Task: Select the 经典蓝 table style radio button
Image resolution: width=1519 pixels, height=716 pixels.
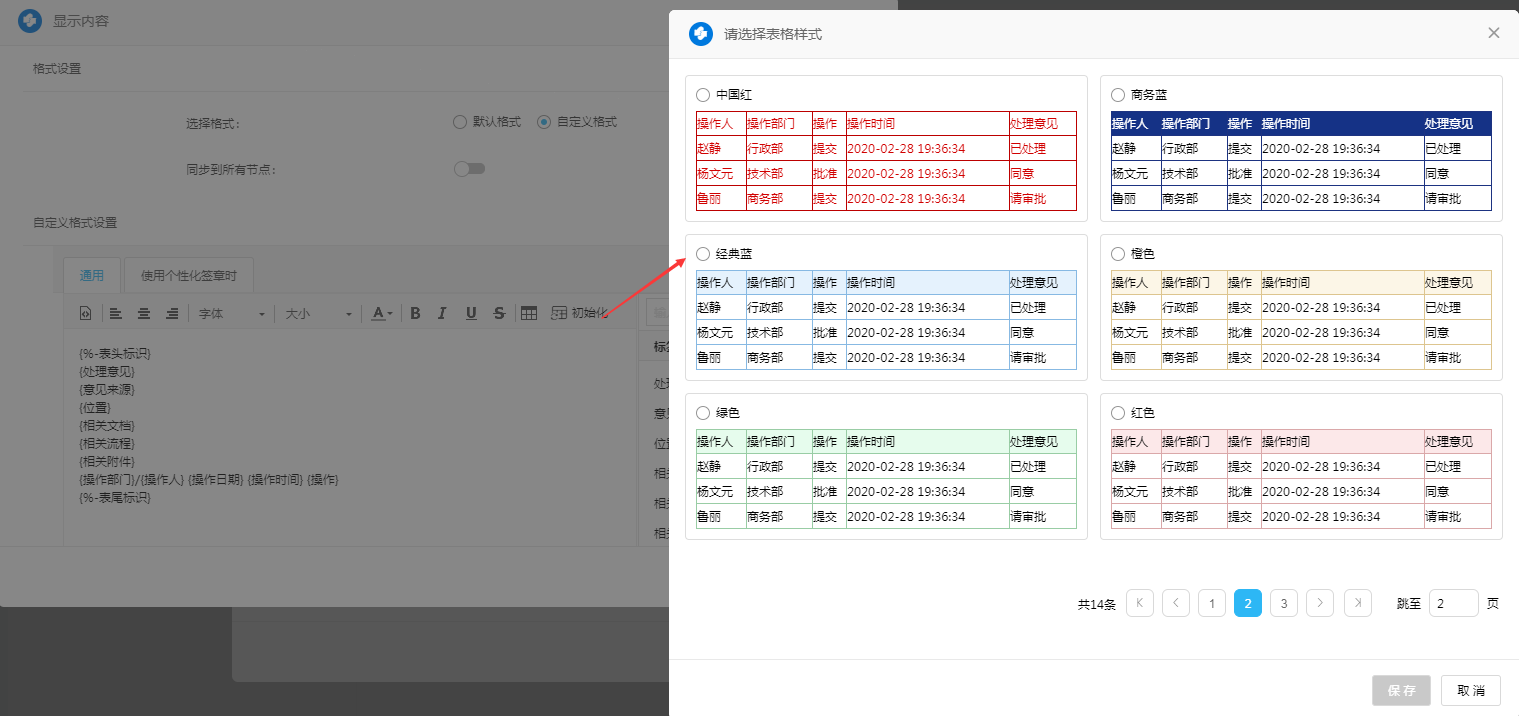Action: [x=703, y=254]
